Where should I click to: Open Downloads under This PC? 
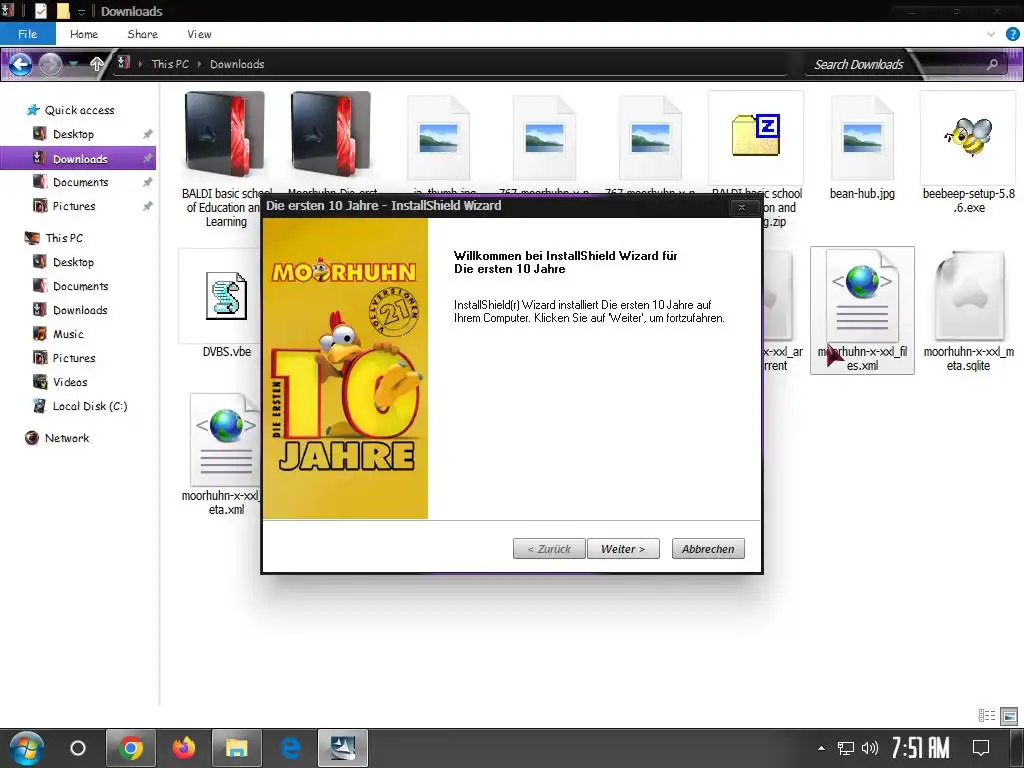coord(80,310)
